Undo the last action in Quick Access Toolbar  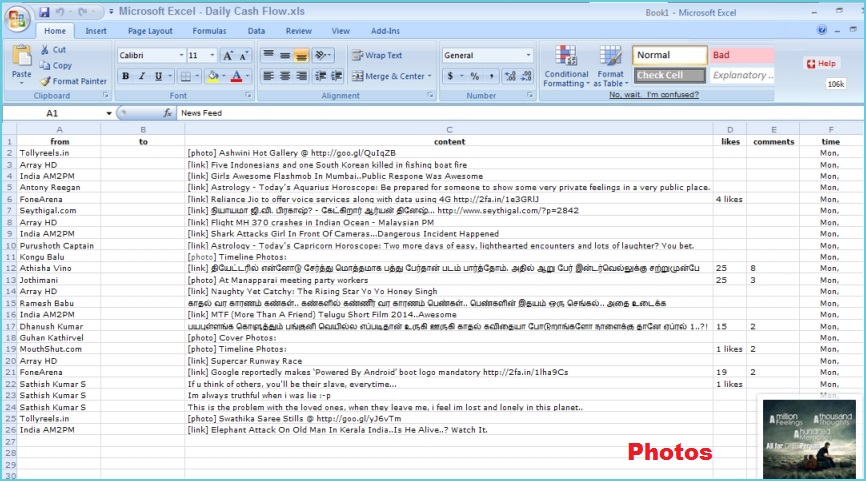click(60, 12)
